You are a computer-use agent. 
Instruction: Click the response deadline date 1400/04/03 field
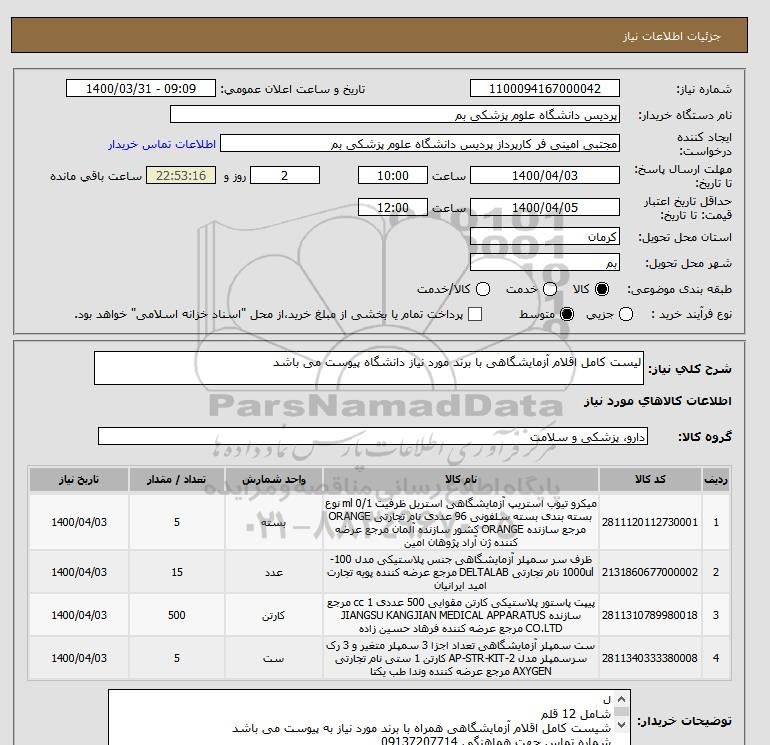(545, 175)
